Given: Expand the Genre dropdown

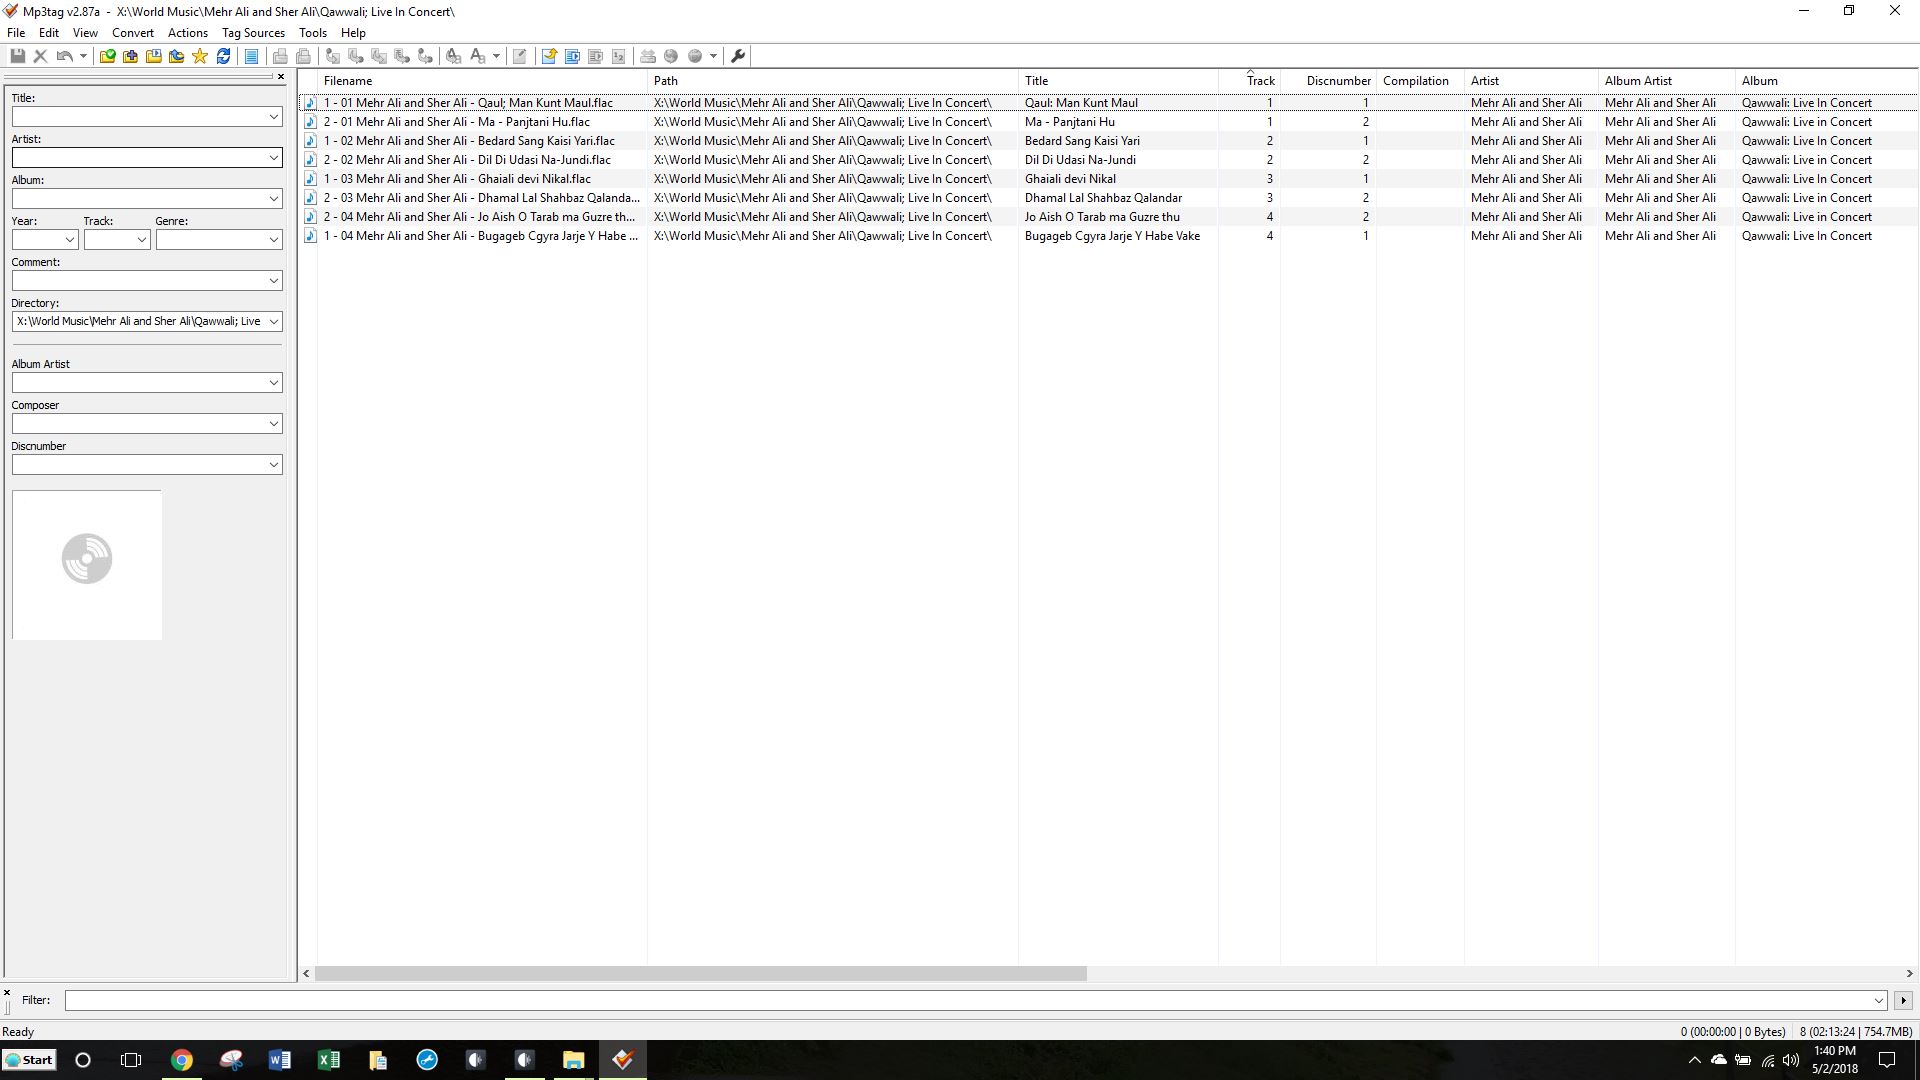Looking at the screenshot, I should pyautogui.click(x=273, y=240).
